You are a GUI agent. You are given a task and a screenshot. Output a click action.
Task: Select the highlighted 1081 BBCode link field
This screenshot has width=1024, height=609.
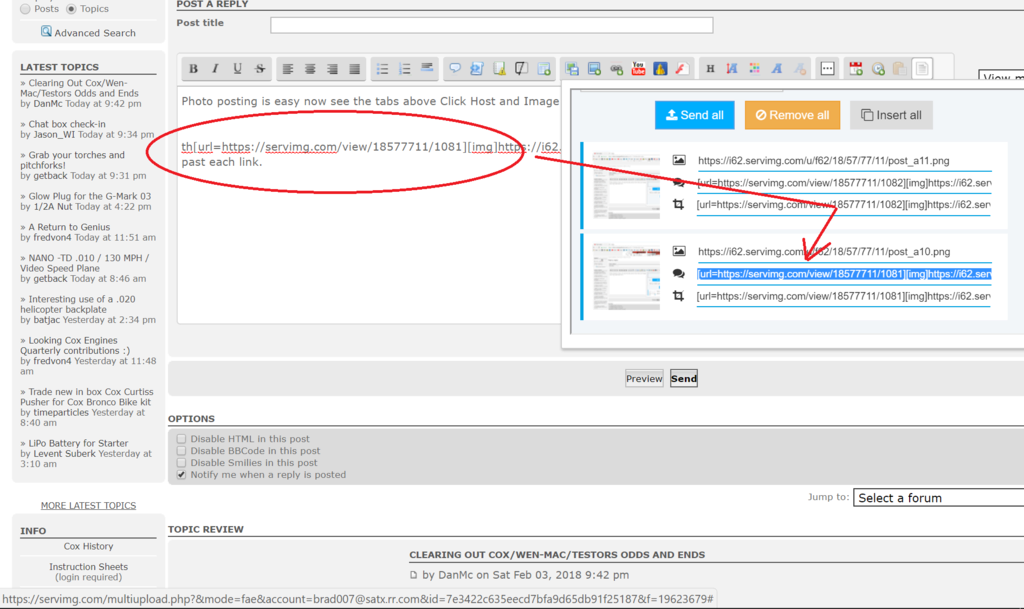[x=844, y=274]
